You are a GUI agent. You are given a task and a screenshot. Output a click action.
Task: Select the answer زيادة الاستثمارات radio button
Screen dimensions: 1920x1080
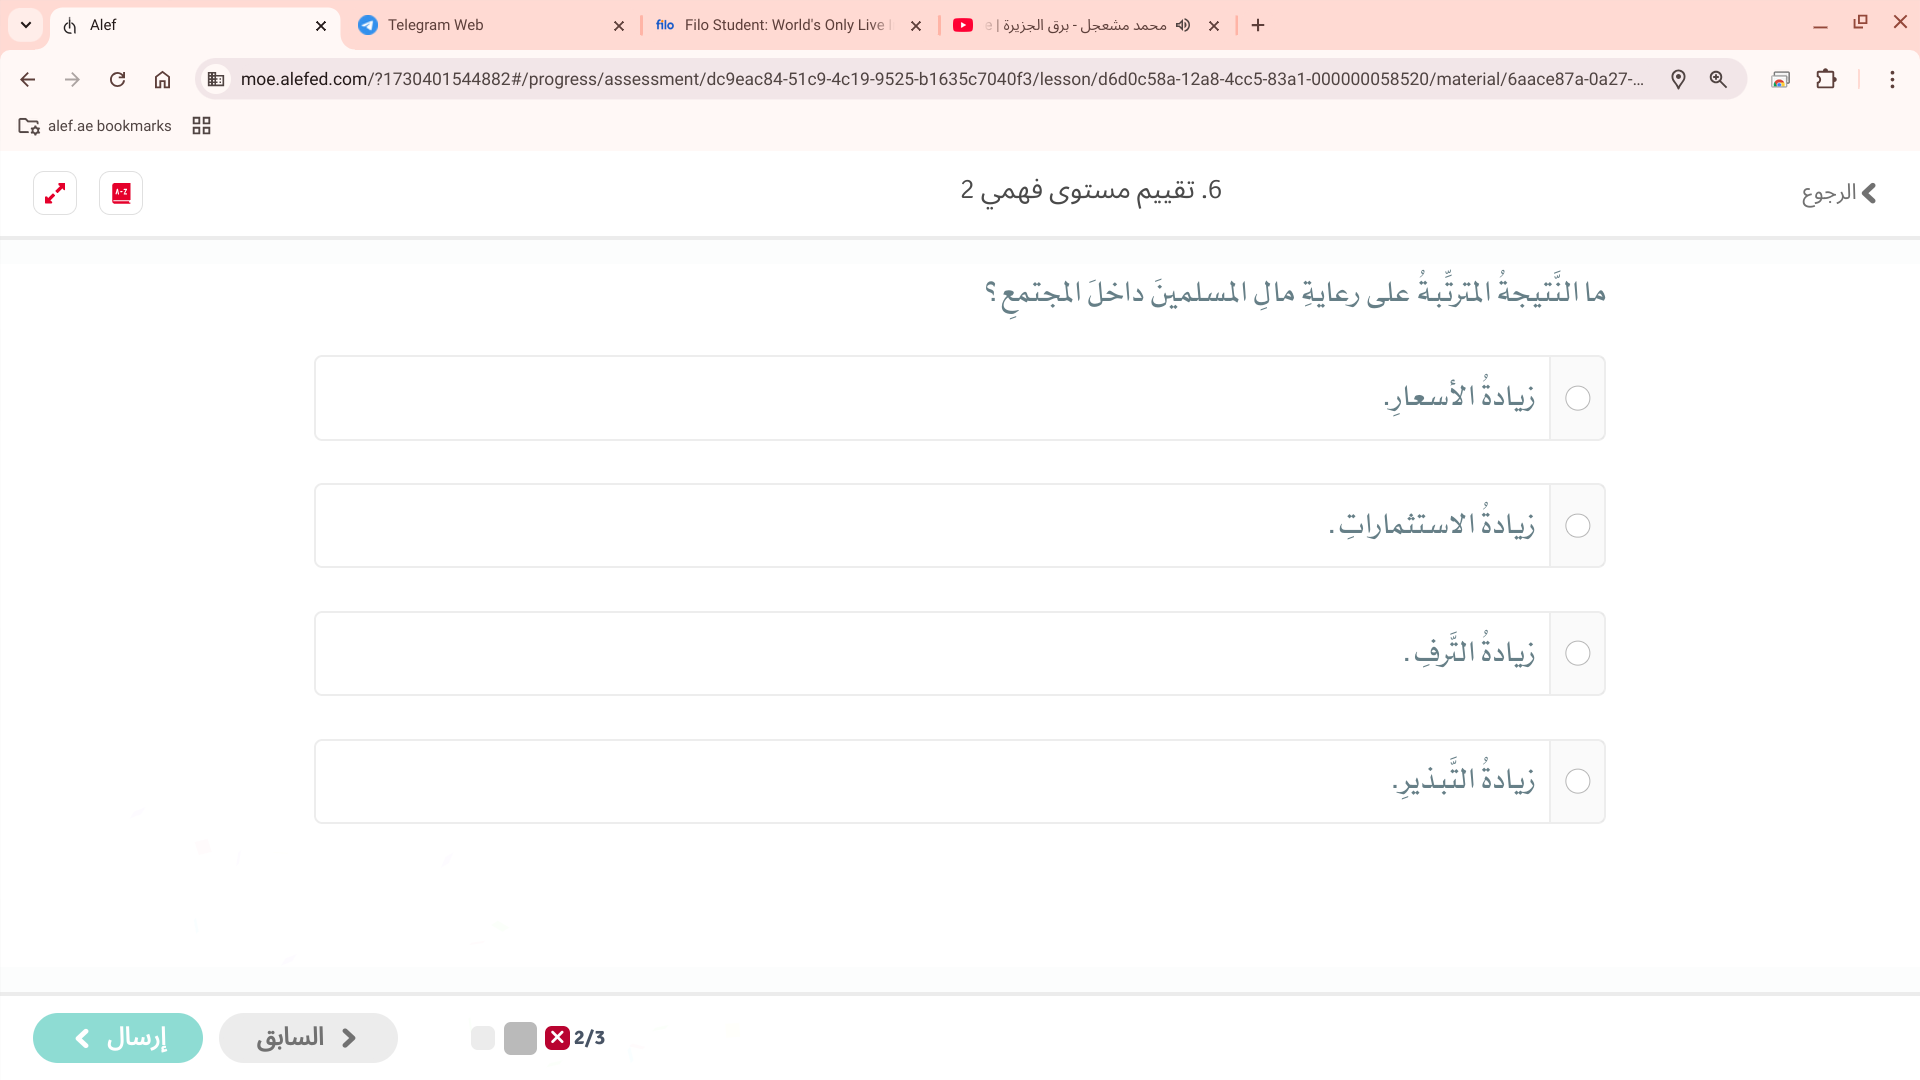1577,526
